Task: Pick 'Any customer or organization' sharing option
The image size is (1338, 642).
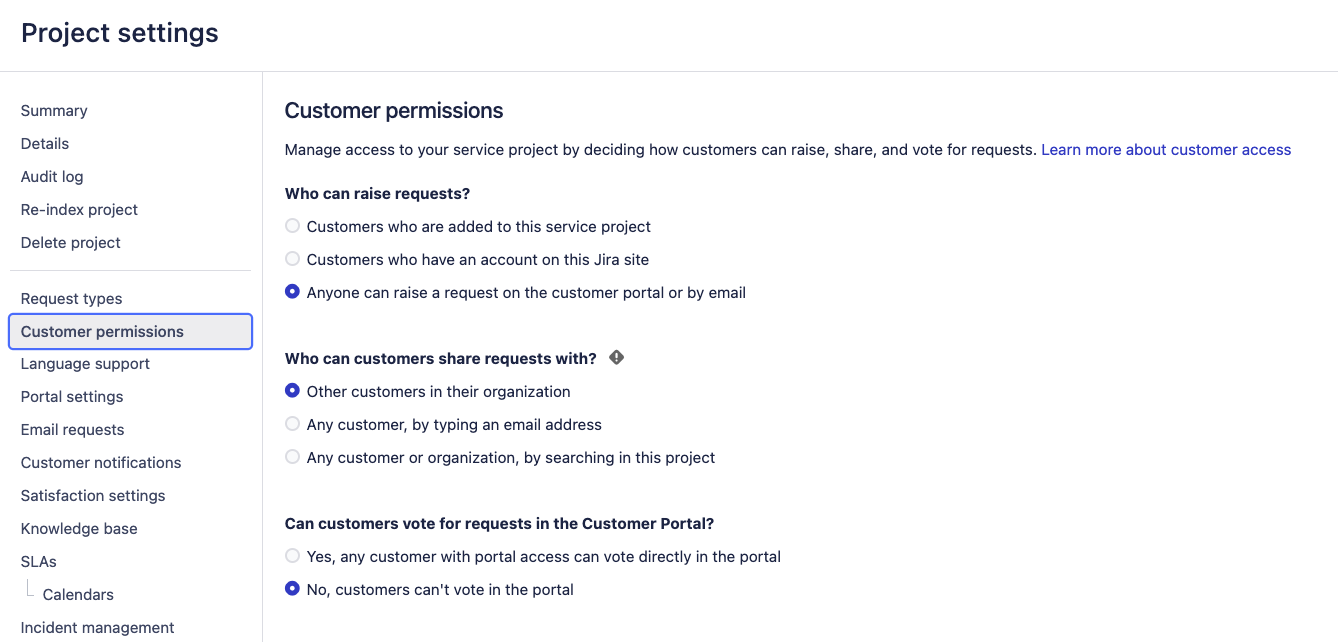Action: [x=292, y=457]
